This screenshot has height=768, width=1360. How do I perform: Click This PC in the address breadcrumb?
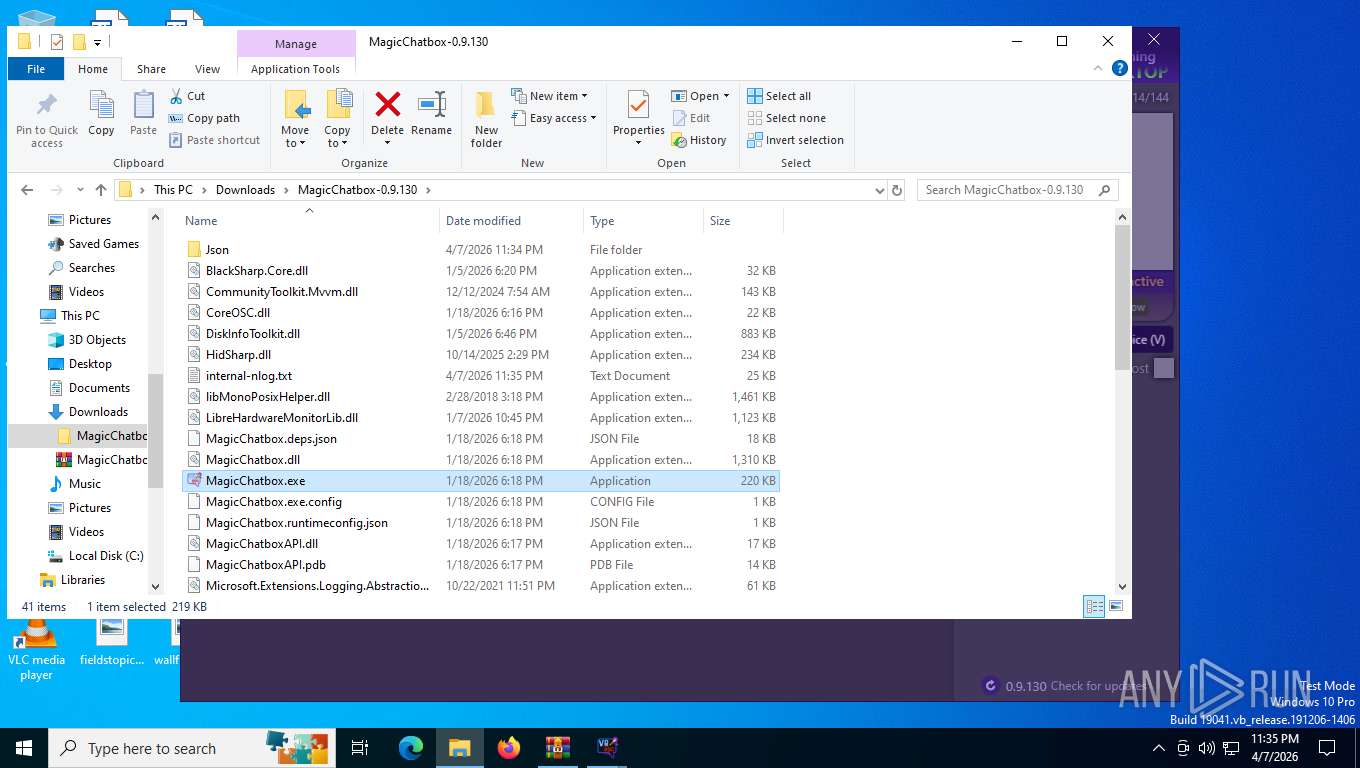point(173,190)
